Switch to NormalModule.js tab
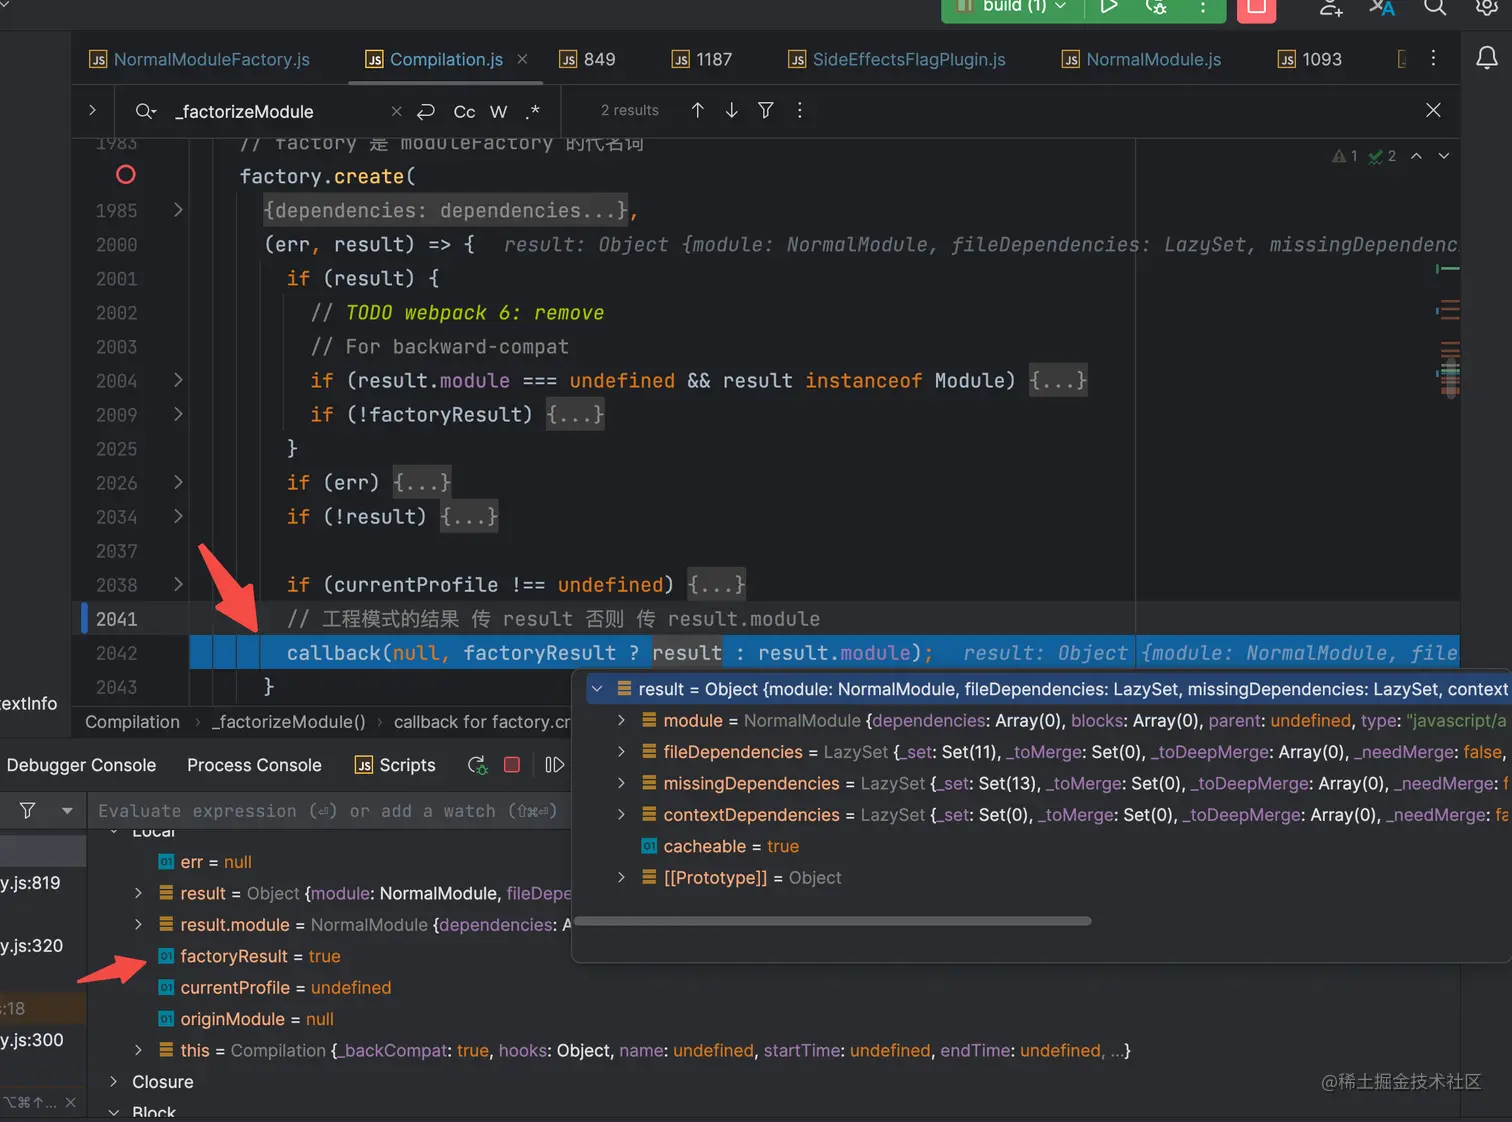 (1141, 59)
